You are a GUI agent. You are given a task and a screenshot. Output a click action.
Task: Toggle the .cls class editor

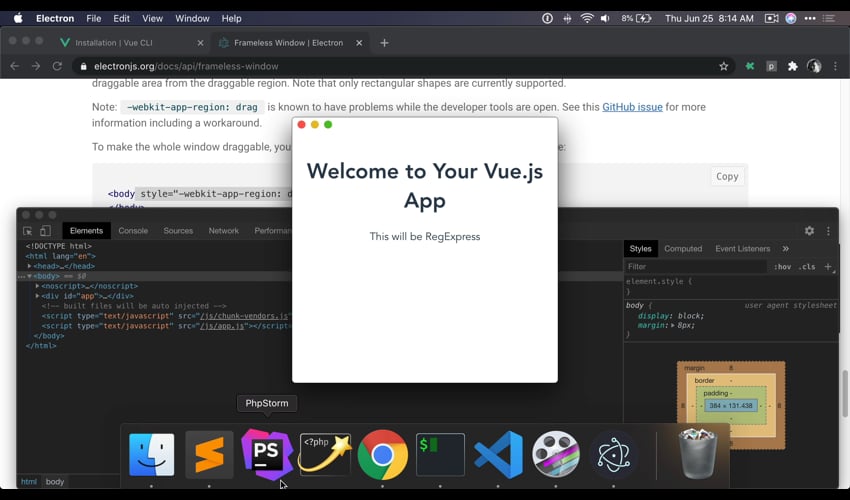click(807, 267)
